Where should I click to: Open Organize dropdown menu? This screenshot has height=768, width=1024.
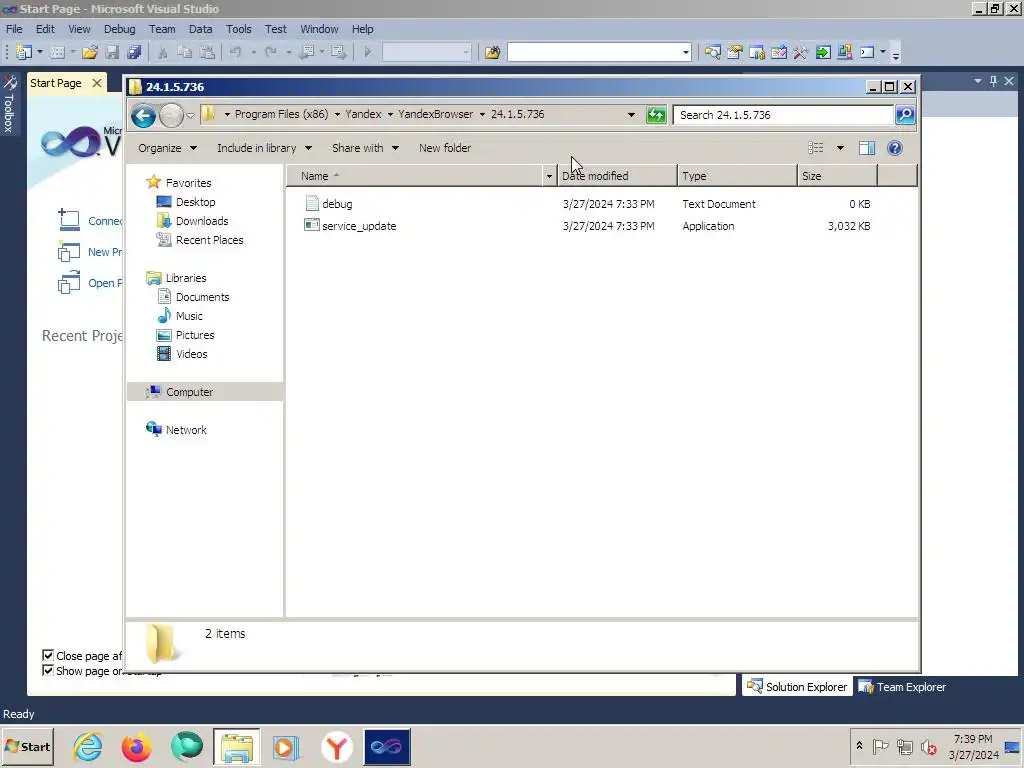click(167, 148)
